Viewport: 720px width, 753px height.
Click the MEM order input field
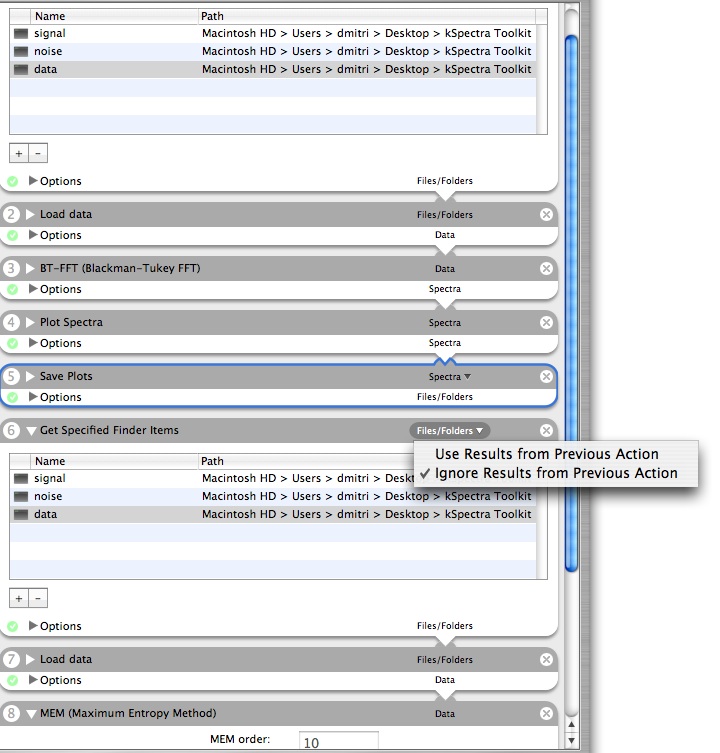tap(339, 741)
